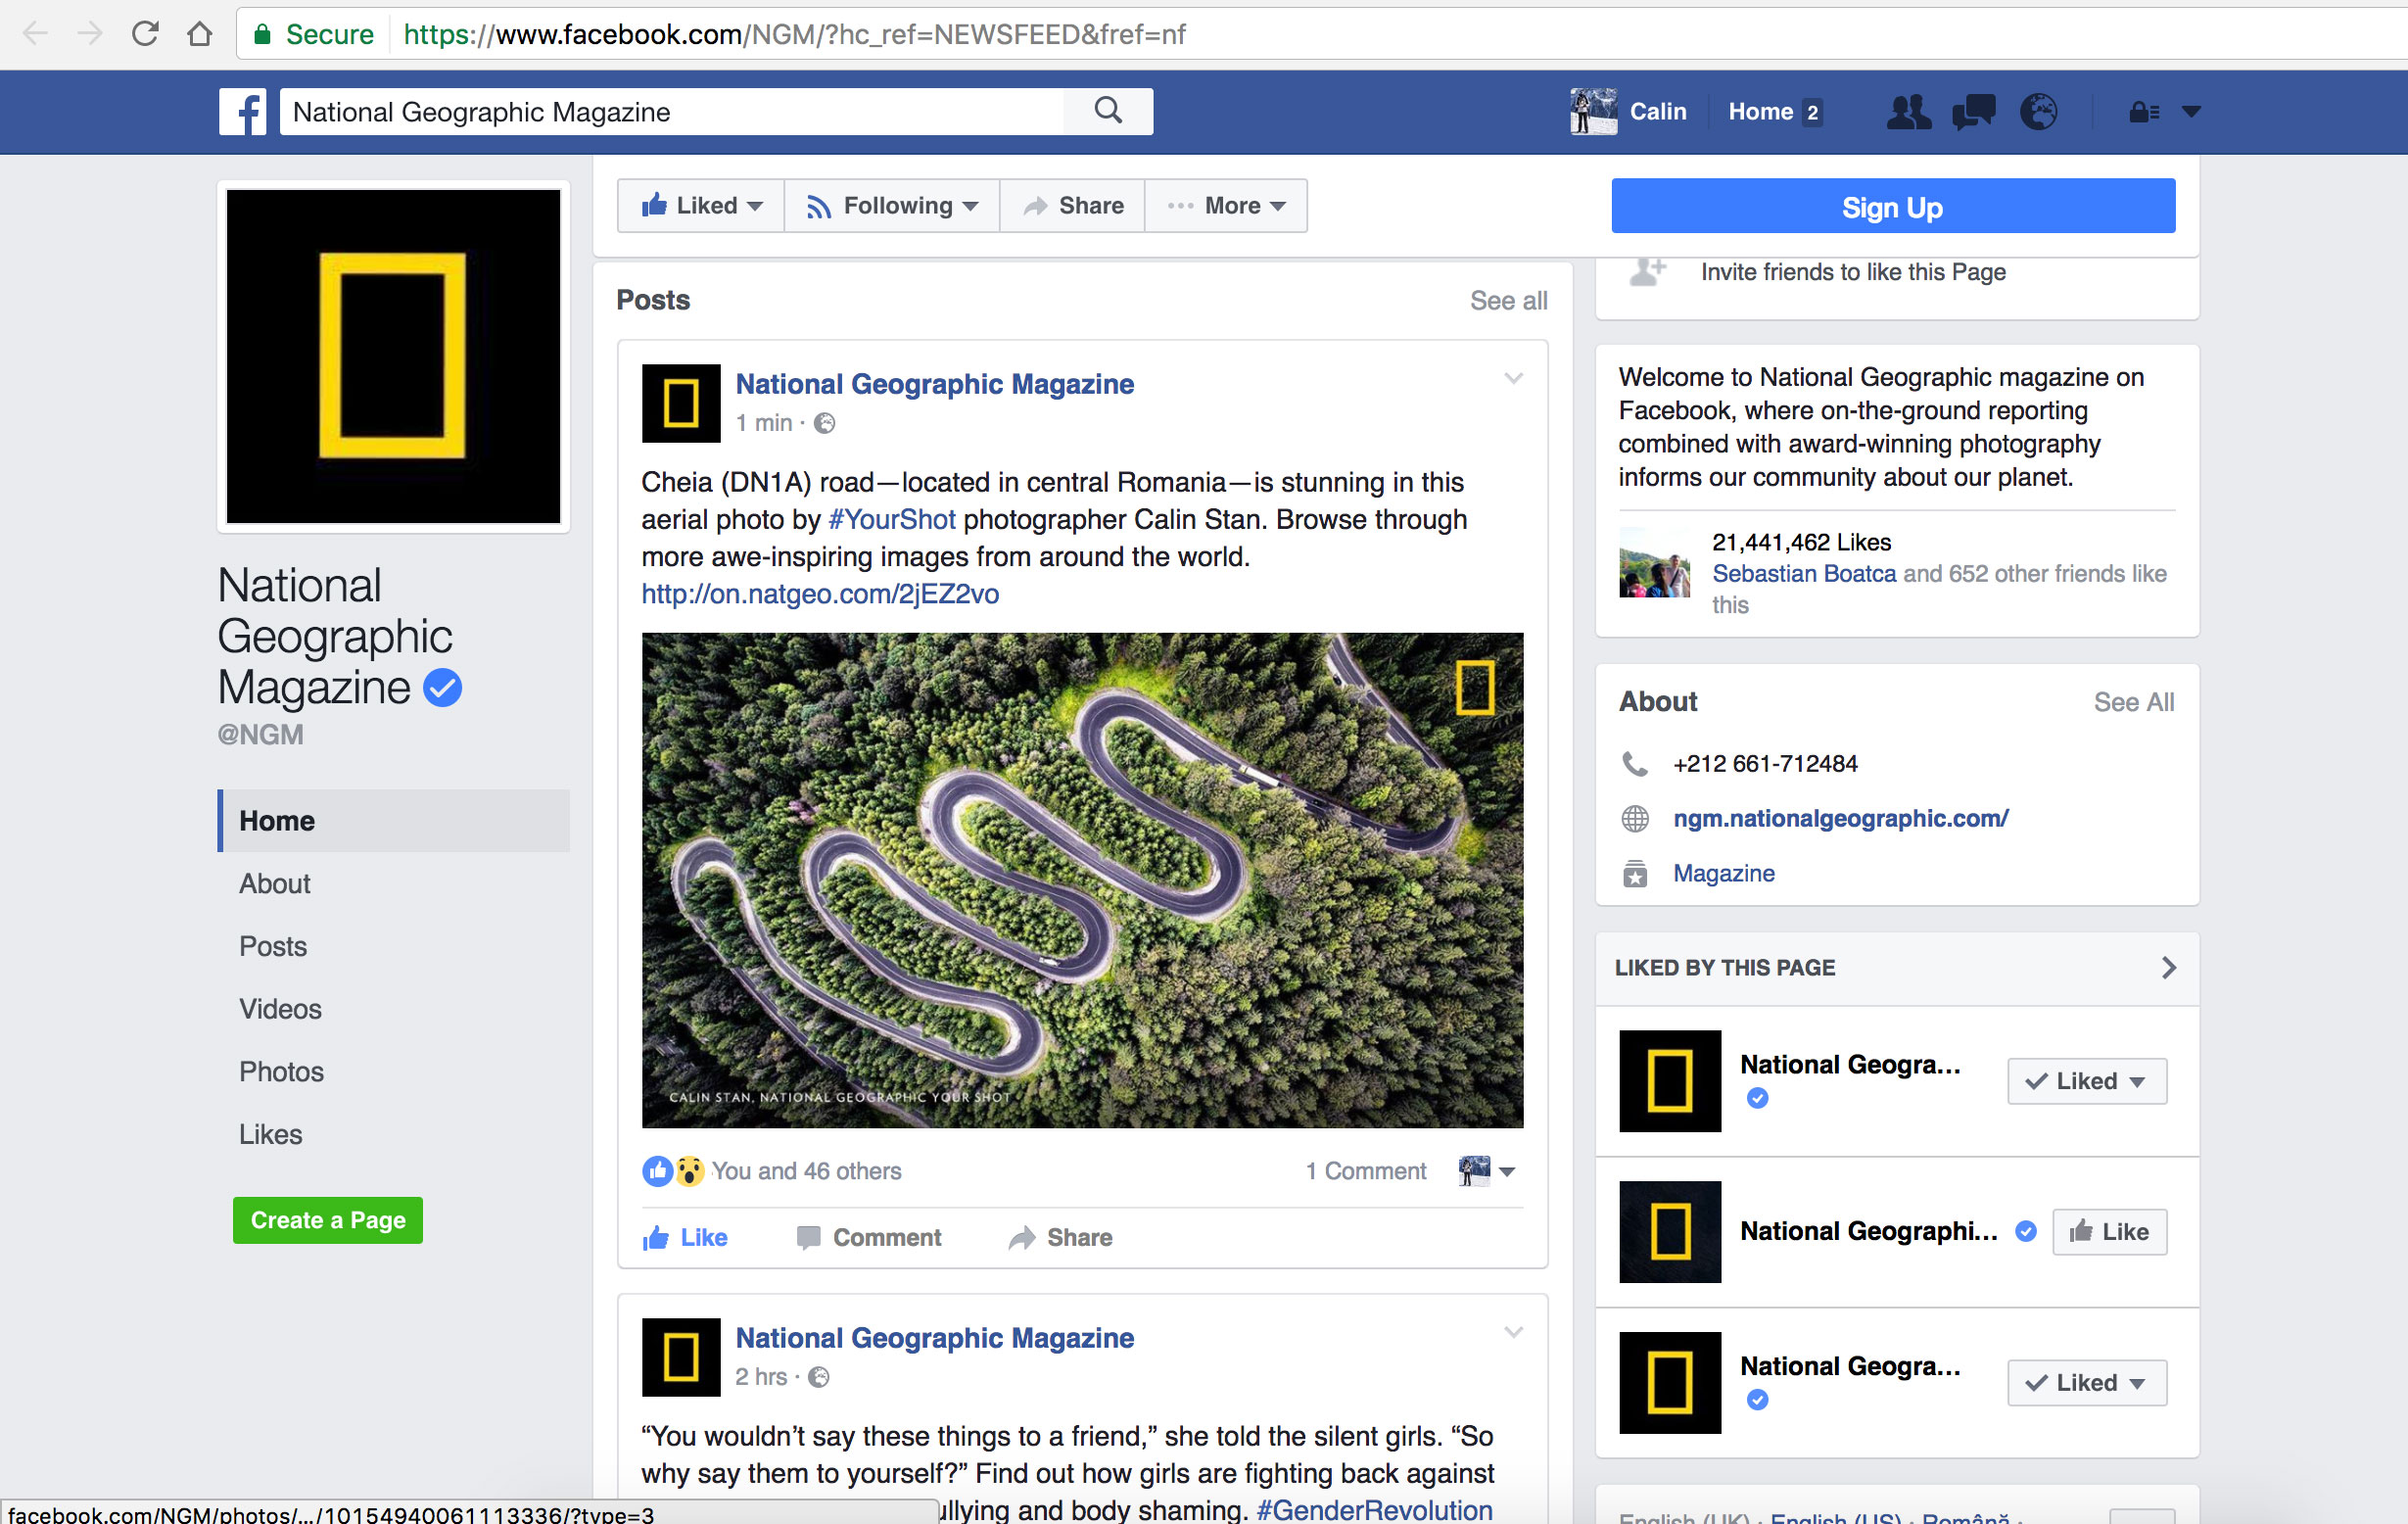Open Liked dropdown of third liked page

[2086, 1383]
